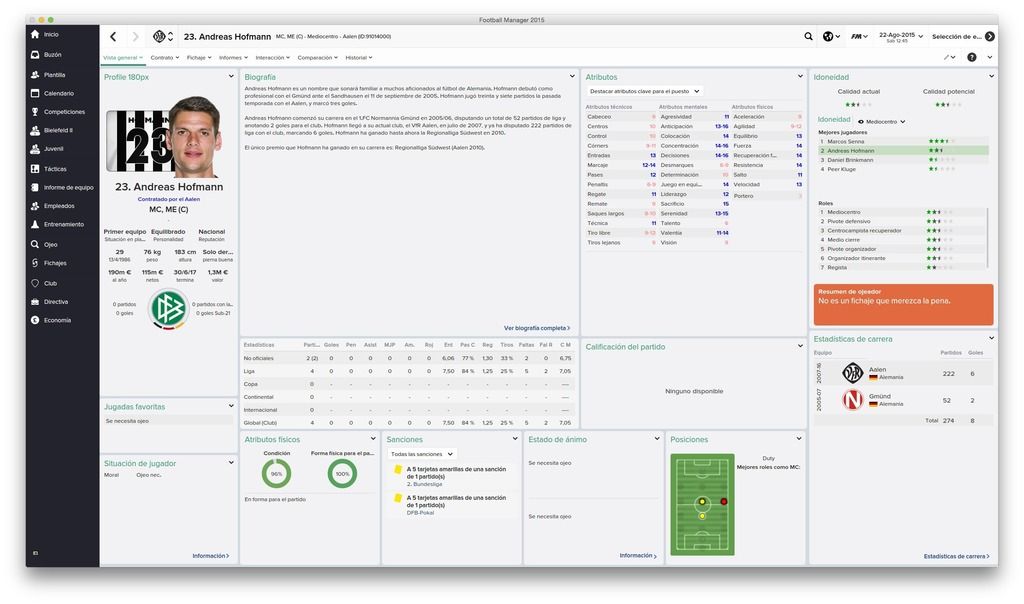Open the Entrenamiento training cone icon
The height and width of the screenshot is (604, 1024).
coord(35,224)
